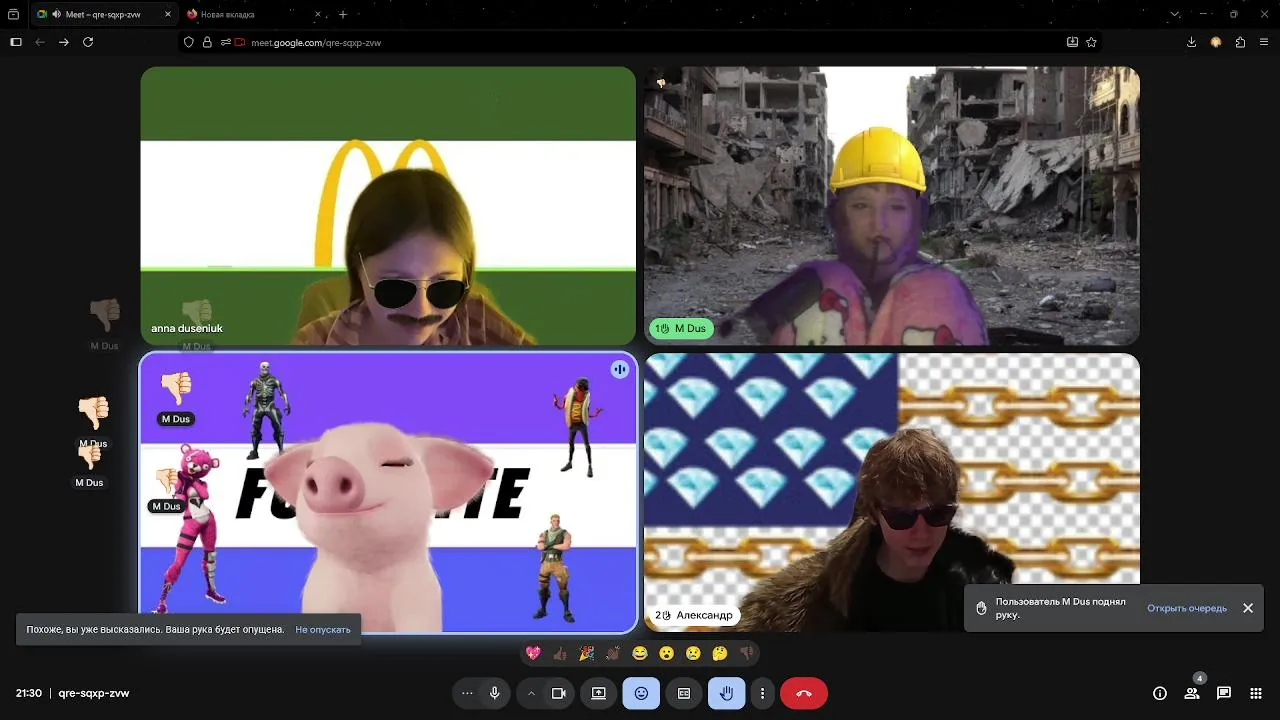Image resolution: width=1280 pixels, height=720 pixels.
Task: Toggle the browser sidebar
Action: [15, 42]
